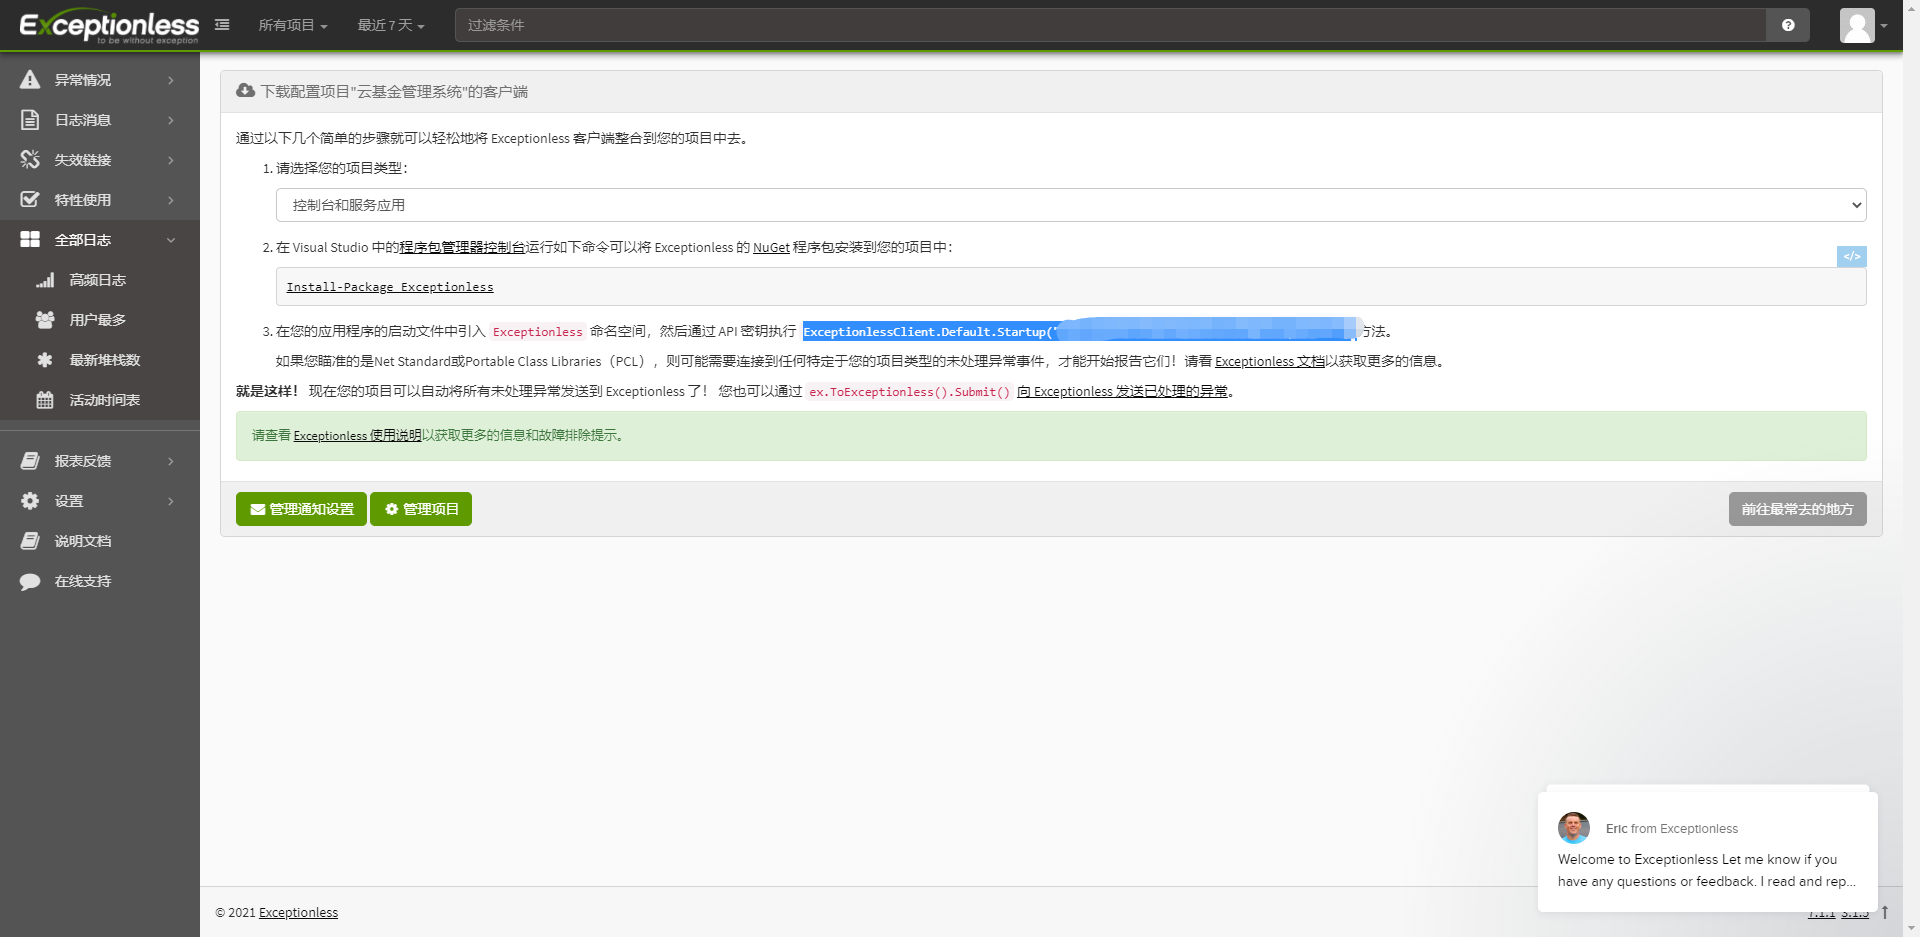Click the 用户最多 users icon
Image resolution: width=1920 pixels, height=937 pixels.
pos(45,320)
